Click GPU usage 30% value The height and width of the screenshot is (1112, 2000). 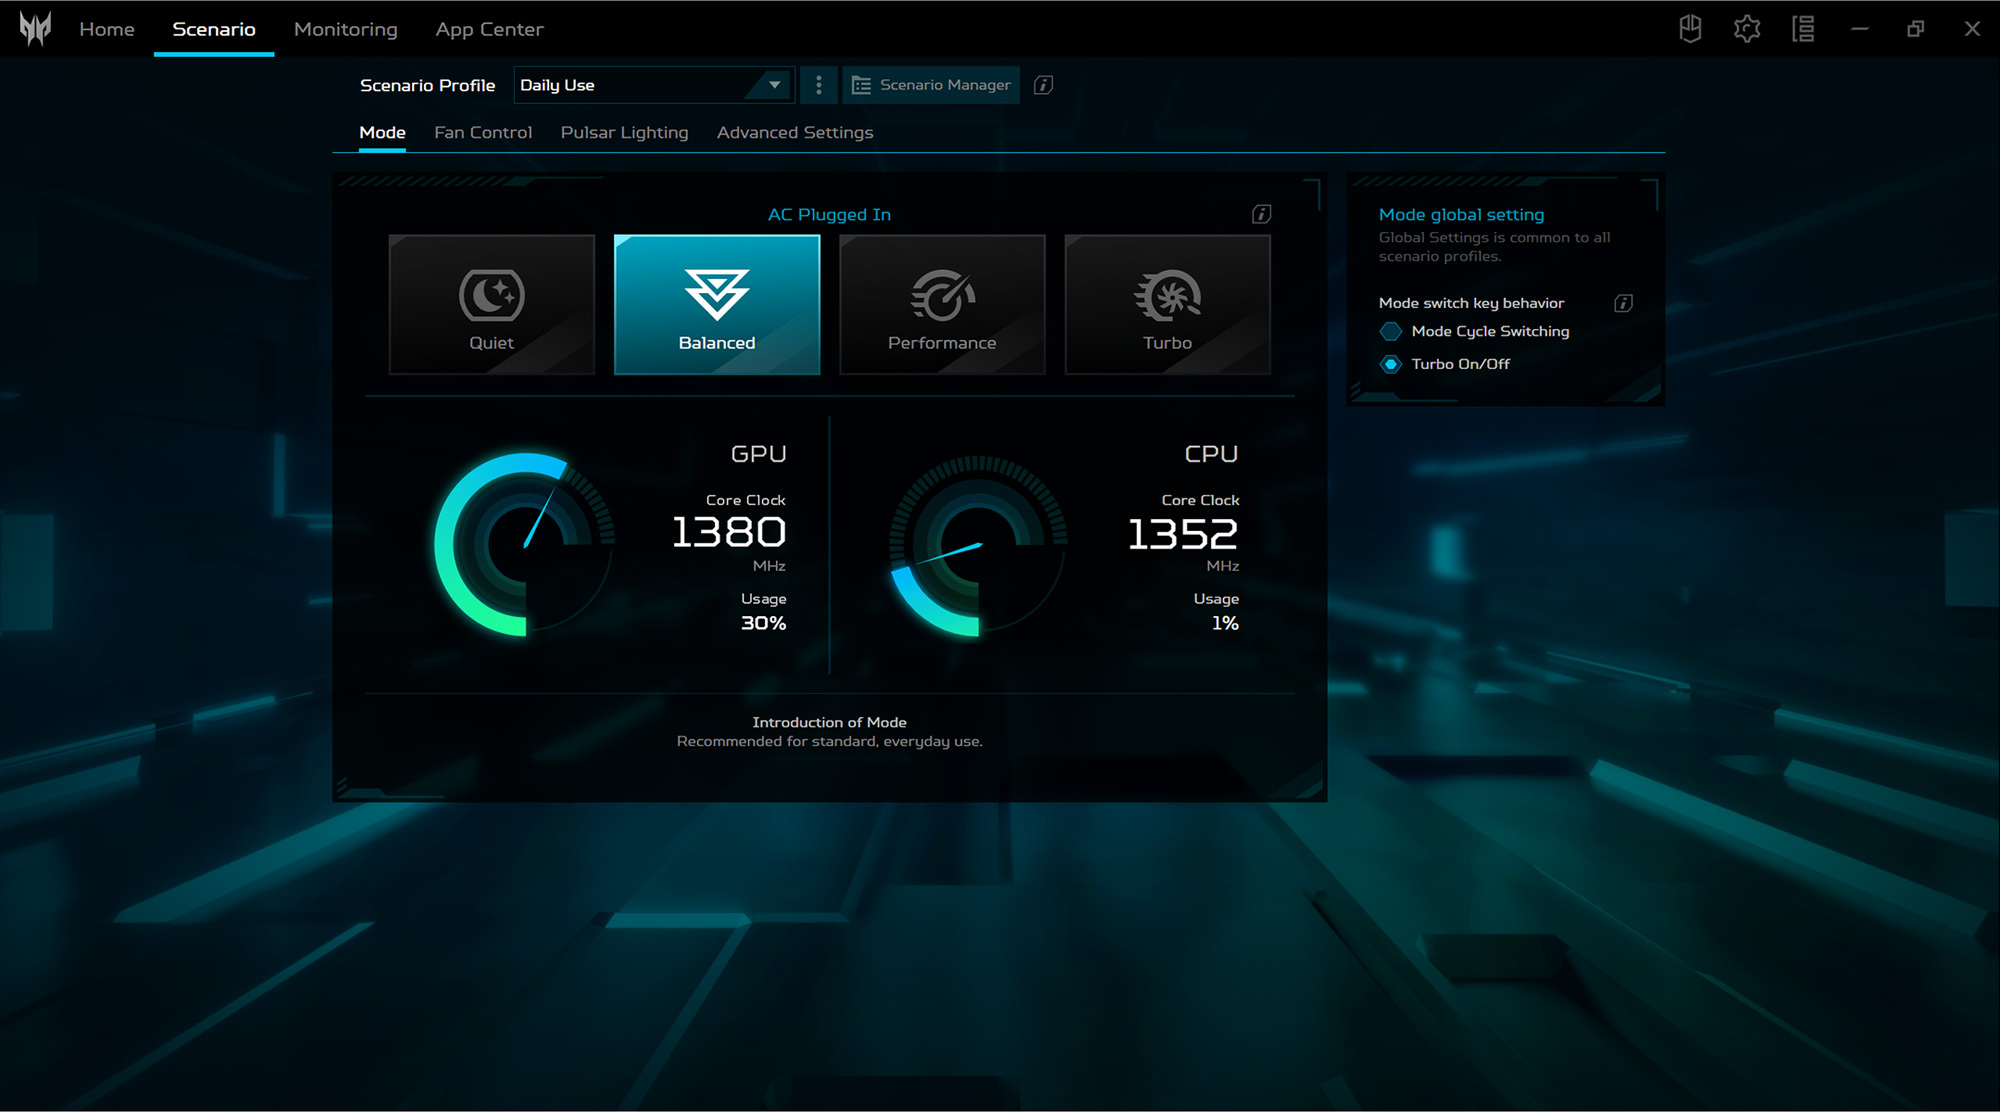(x=763, y=623)
